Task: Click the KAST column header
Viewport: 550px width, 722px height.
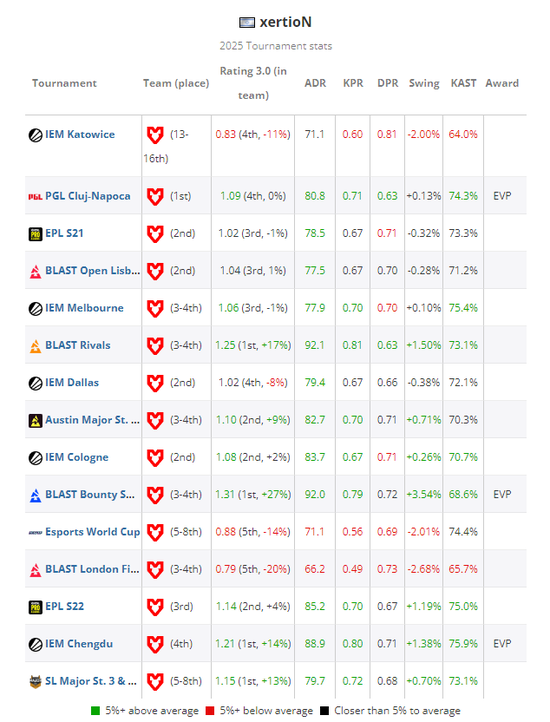Action: coord(463,83)
